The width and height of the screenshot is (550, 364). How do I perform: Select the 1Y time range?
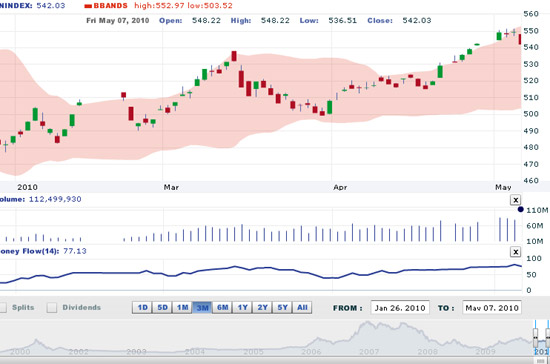click(242, 308)
